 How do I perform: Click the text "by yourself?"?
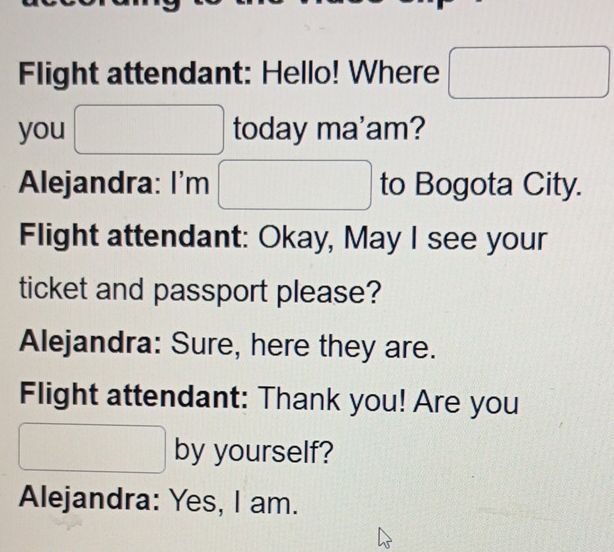pyautogui.click(x=253, y=452)
